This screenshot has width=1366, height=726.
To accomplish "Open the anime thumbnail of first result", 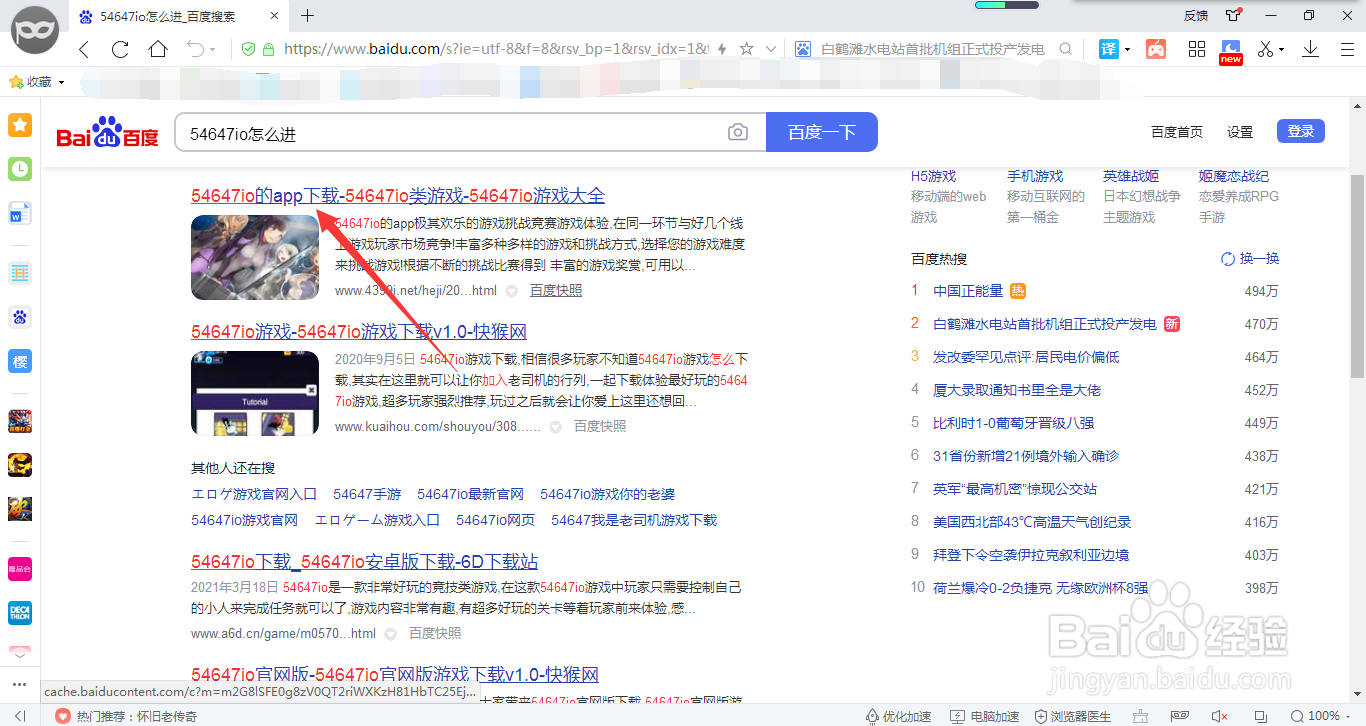I will (255, 257).
